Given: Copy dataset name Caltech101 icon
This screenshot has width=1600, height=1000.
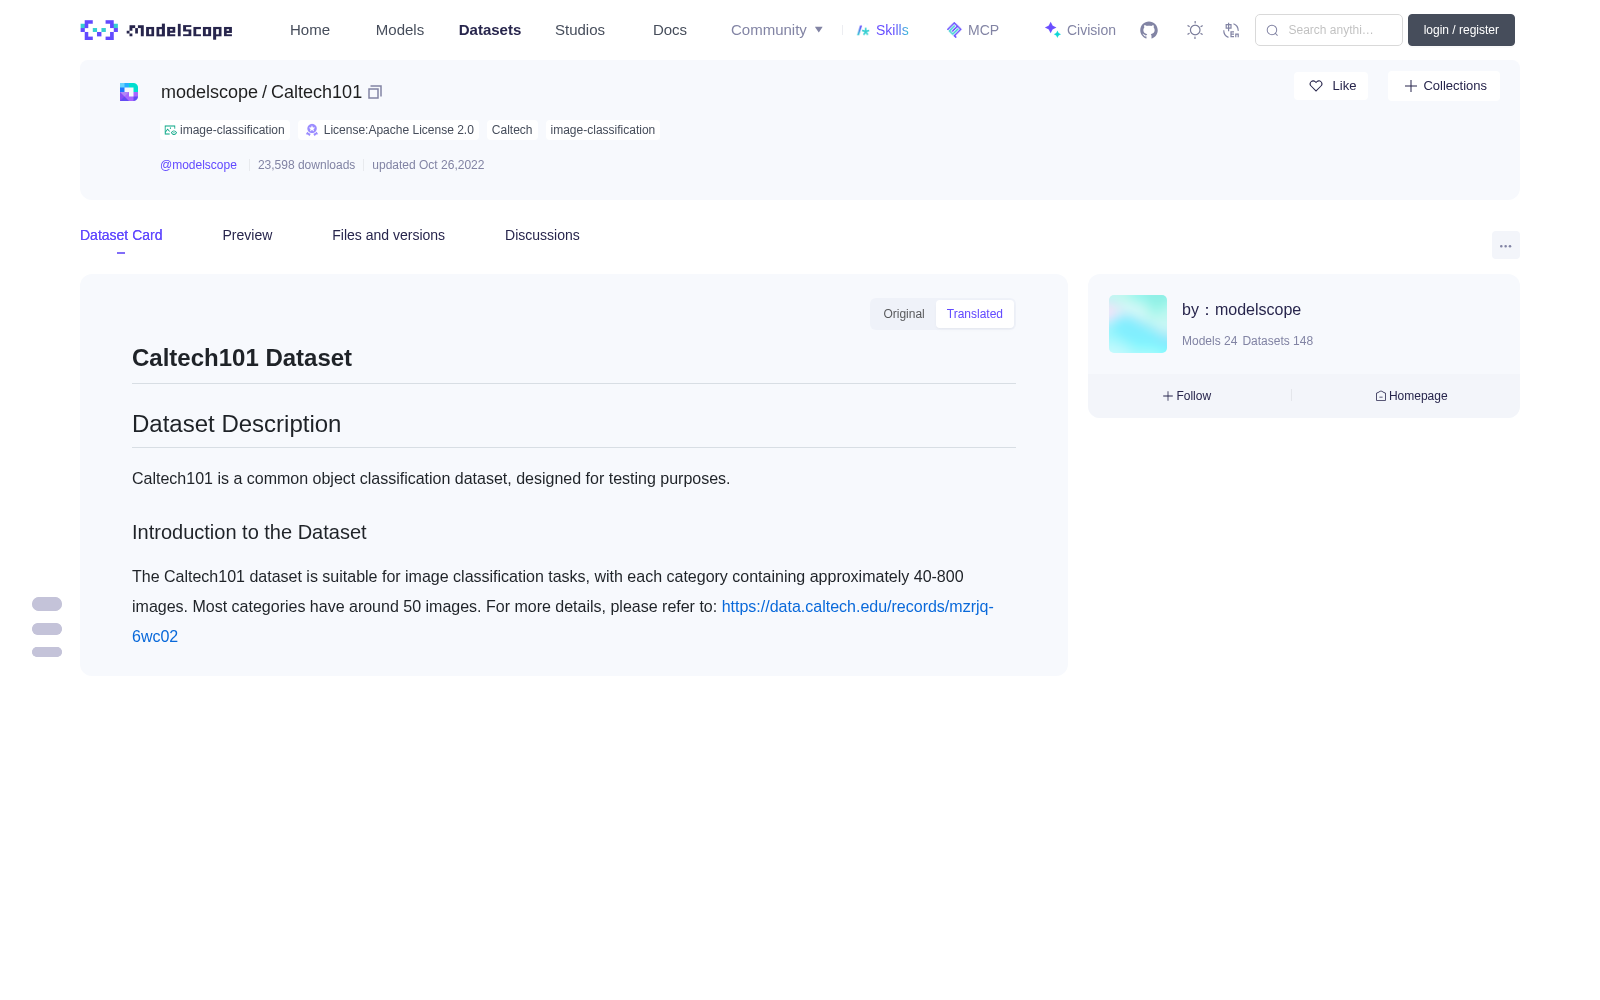Looking at the screenshot, I should click(375, 92).
